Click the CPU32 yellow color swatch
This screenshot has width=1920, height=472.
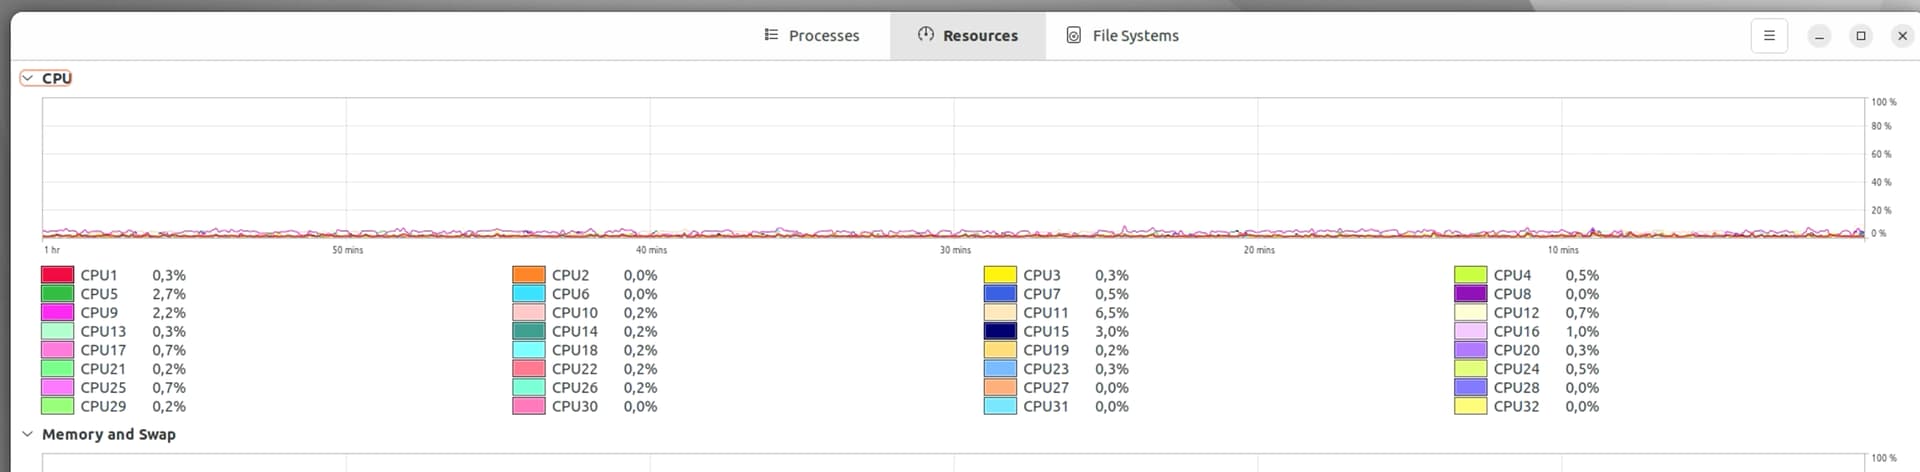[x=1471, y=406]
